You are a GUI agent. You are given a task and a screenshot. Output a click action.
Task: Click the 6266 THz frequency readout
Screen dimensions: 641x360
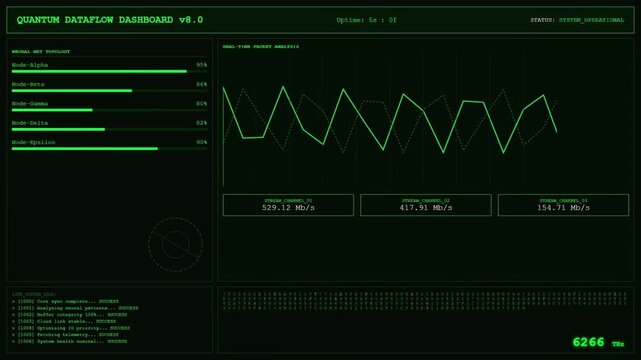click(598, 342)
